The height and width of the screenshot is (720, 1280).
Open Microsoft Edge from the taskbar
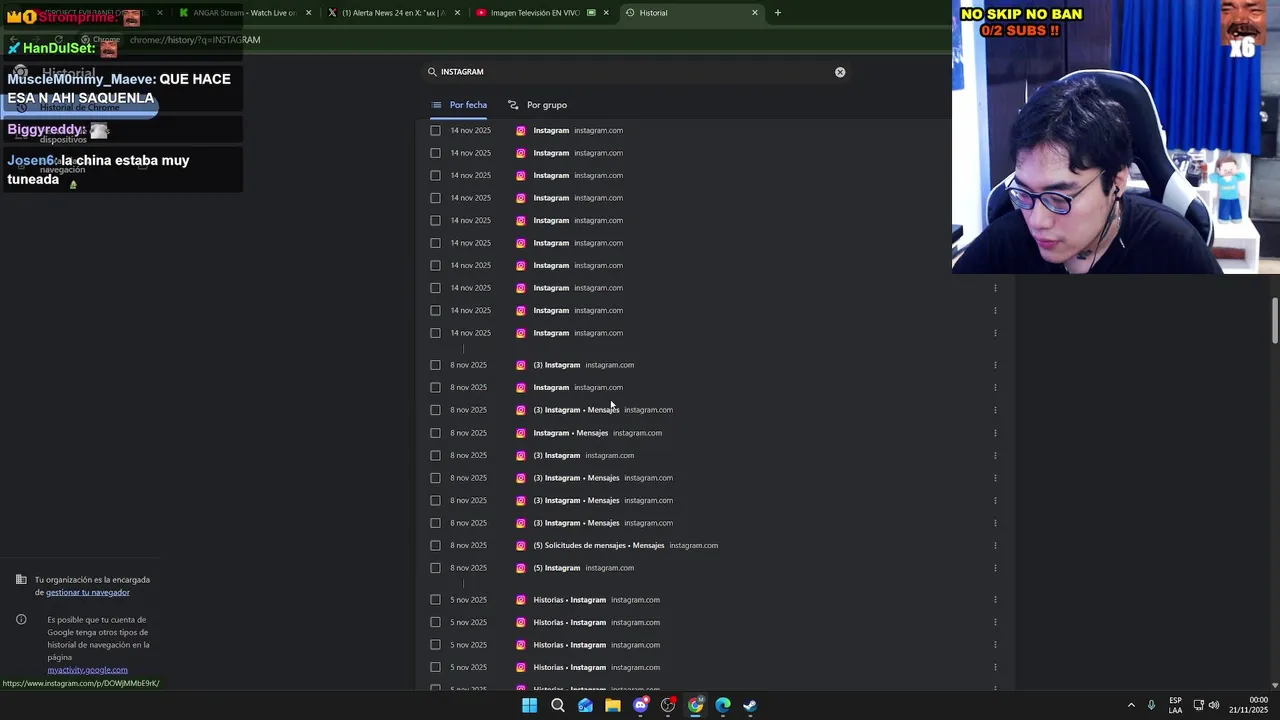click(723, 705)
